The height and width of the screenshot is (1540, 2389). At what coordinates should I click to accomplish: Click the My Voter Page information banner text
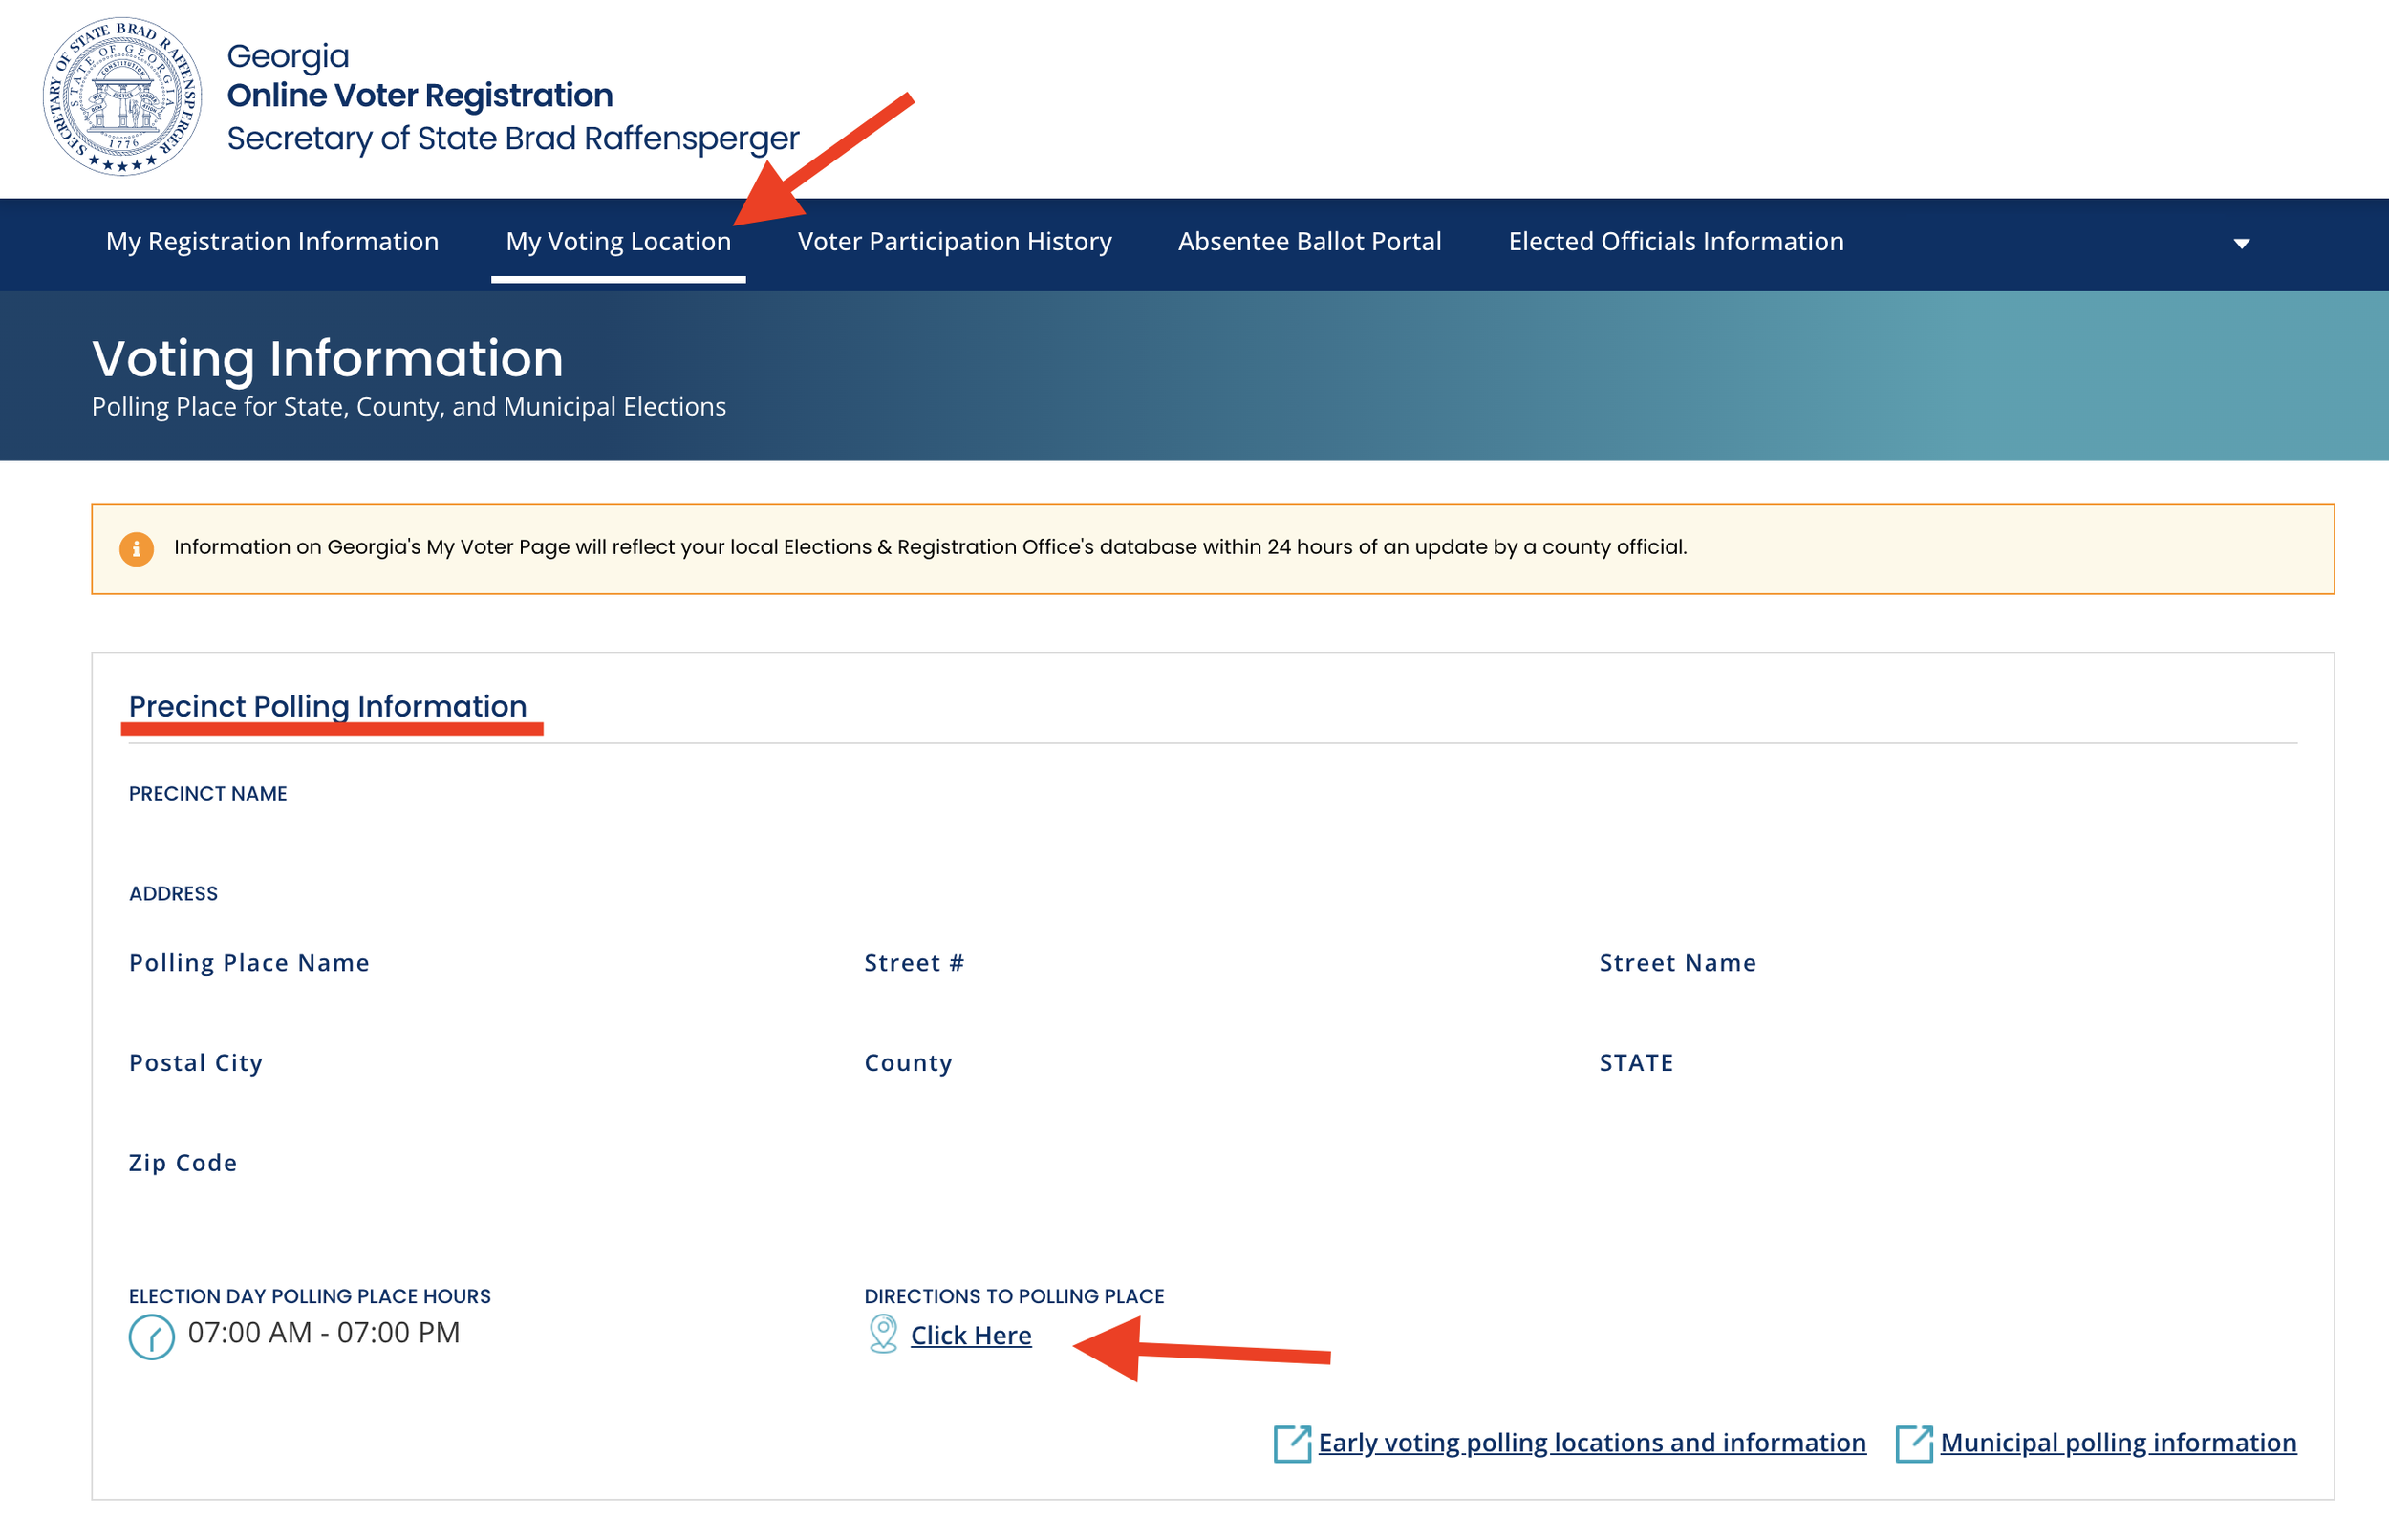tap(930, 547)
